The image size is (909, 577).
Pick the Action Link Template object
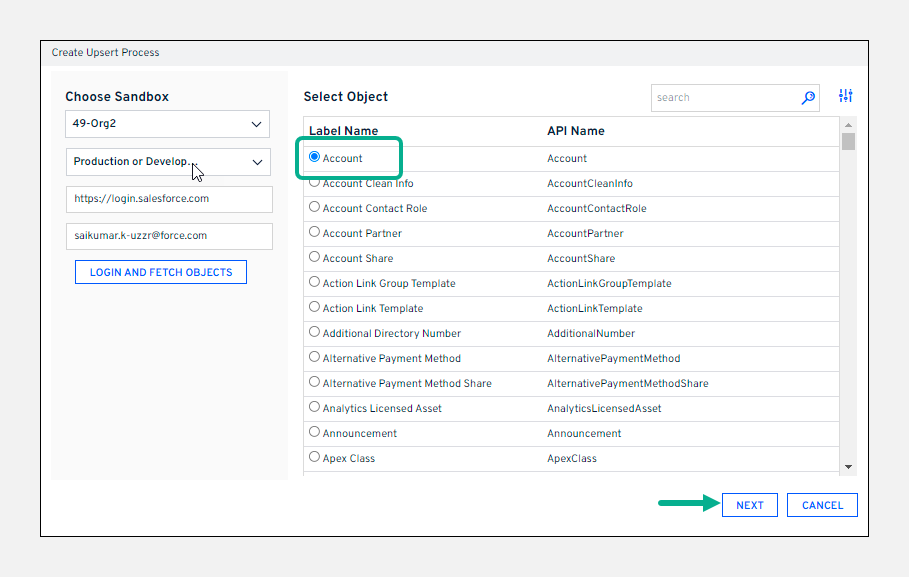click(314, 308)
